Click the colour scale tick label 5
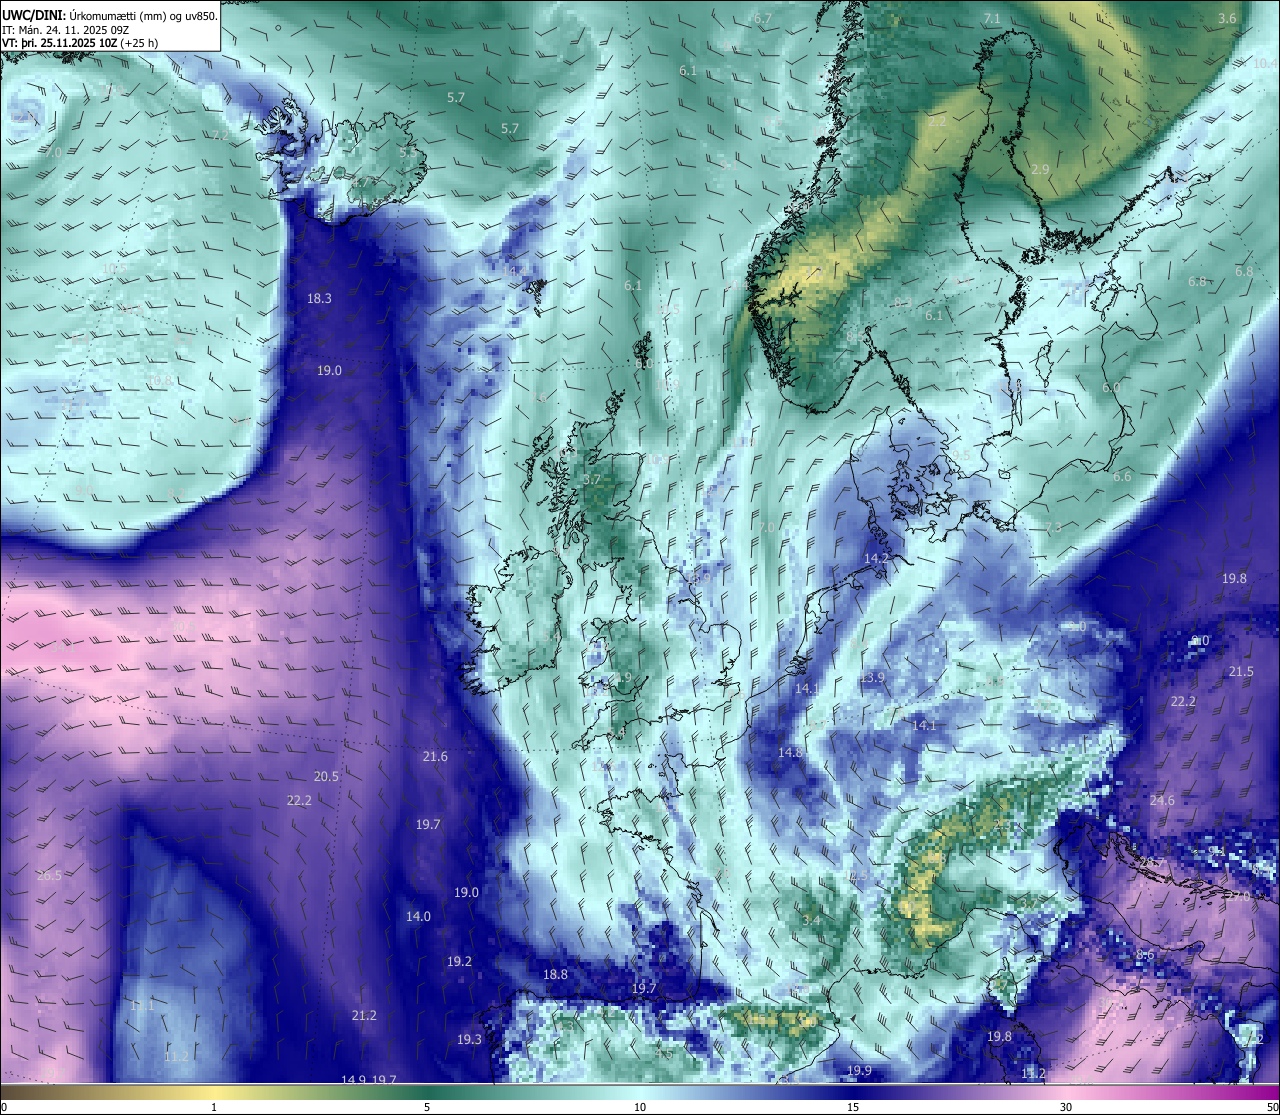This screenshot has height=1115, width=1280. (427, 1107)
